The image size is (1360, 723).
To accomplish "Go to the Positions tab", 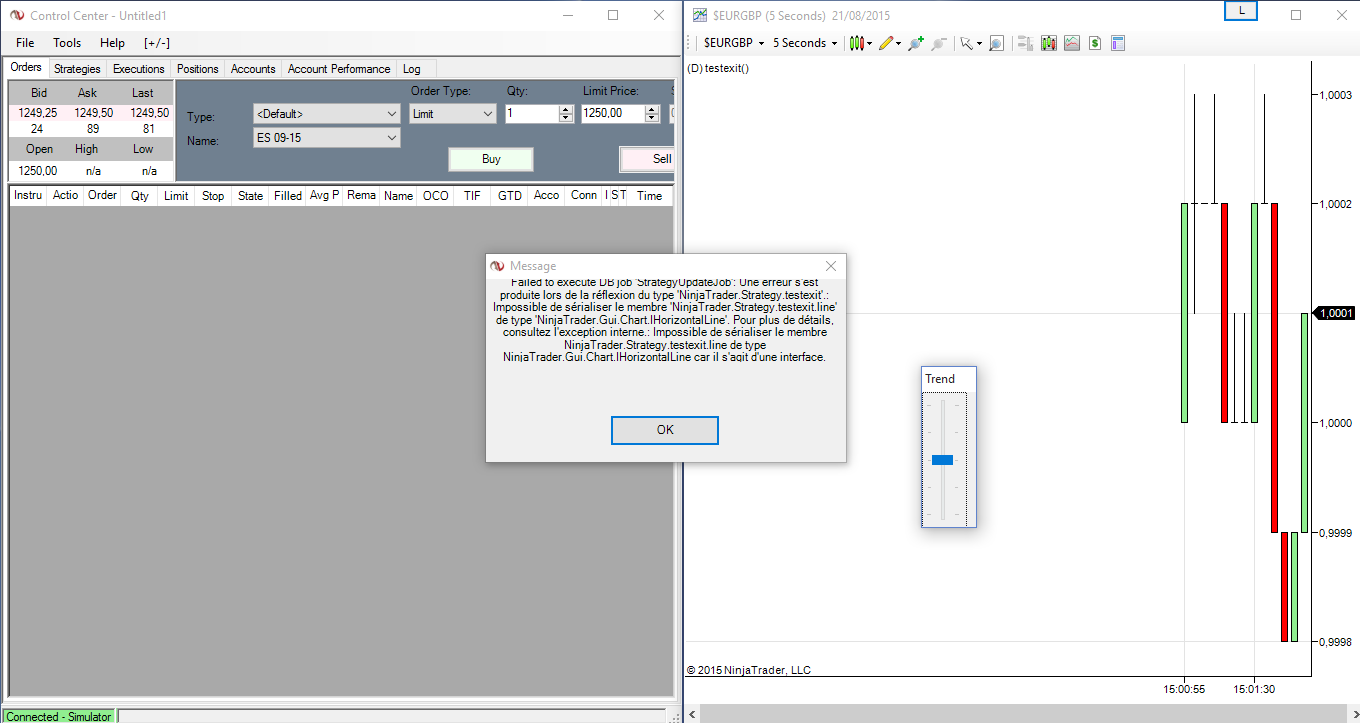I will 198,69.
